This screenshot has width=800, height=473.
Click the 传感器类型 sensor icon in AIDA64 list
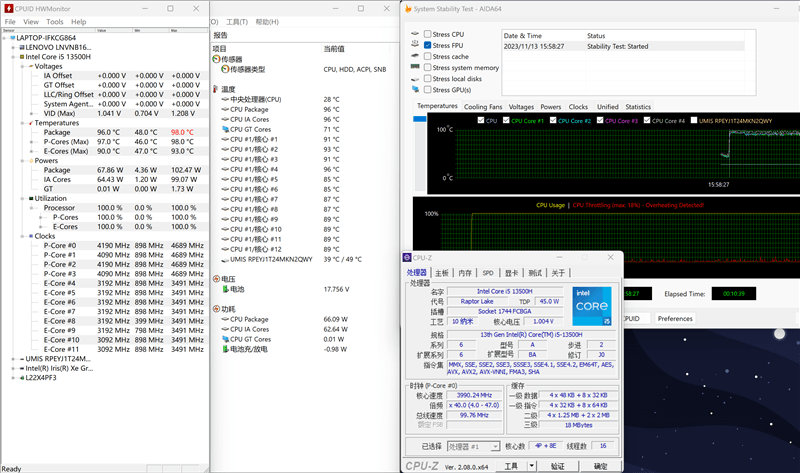[x=224, y=69]
